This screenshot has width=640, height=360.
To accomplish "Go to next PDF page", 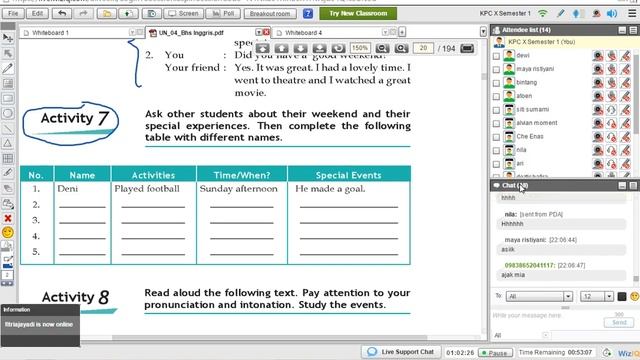I will pos(300,48).
